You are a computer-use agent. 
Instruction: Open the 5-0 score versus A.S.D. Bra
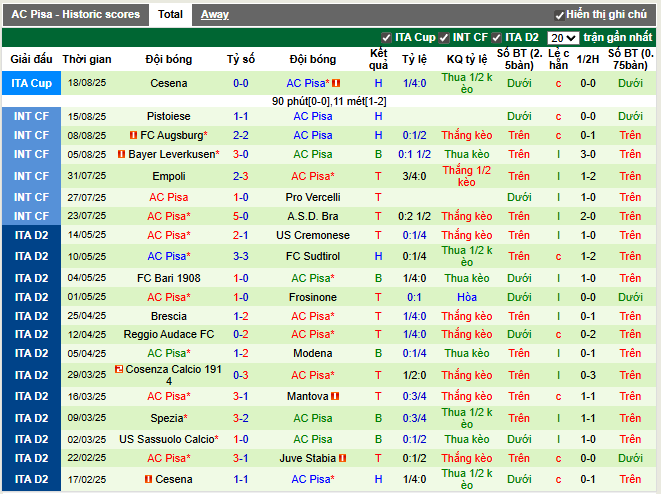point(241,216)
